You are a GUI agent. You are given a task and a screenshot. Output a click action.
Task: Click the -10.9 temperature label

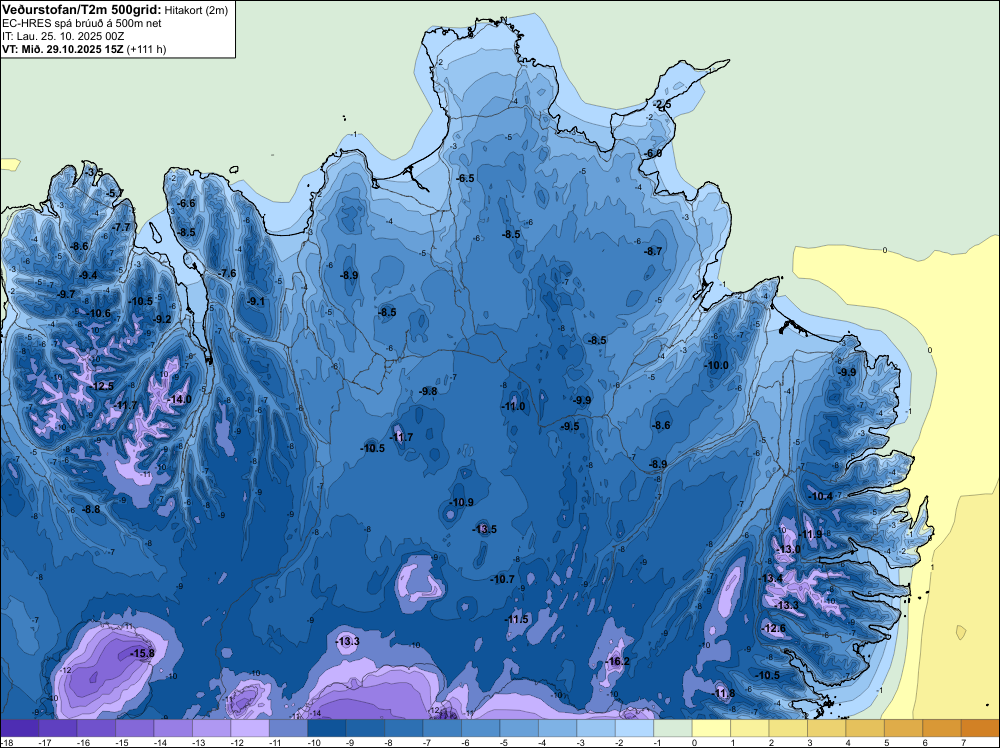[461, 502]
